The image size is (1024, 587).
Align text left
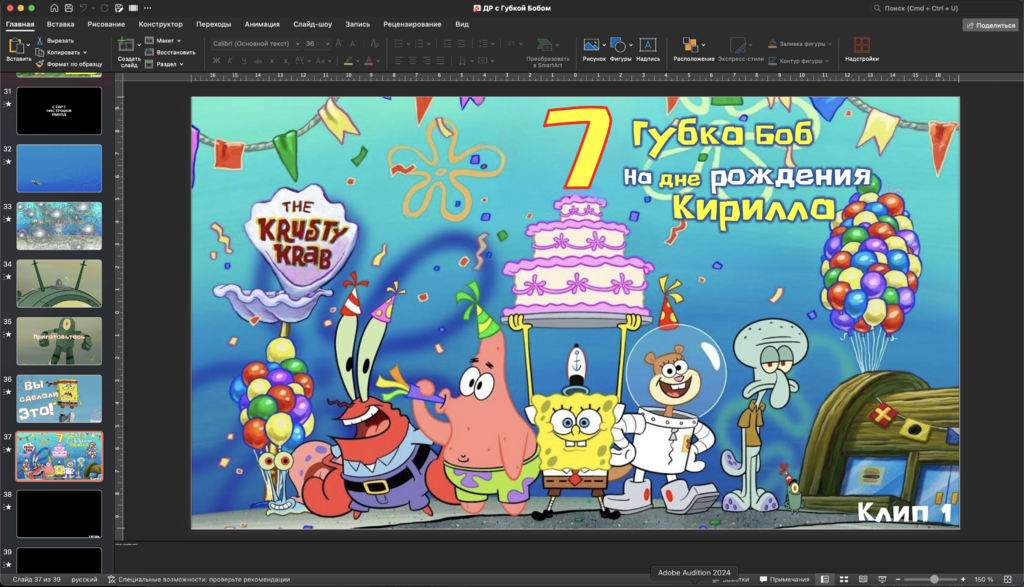click(x=398, y=61)
